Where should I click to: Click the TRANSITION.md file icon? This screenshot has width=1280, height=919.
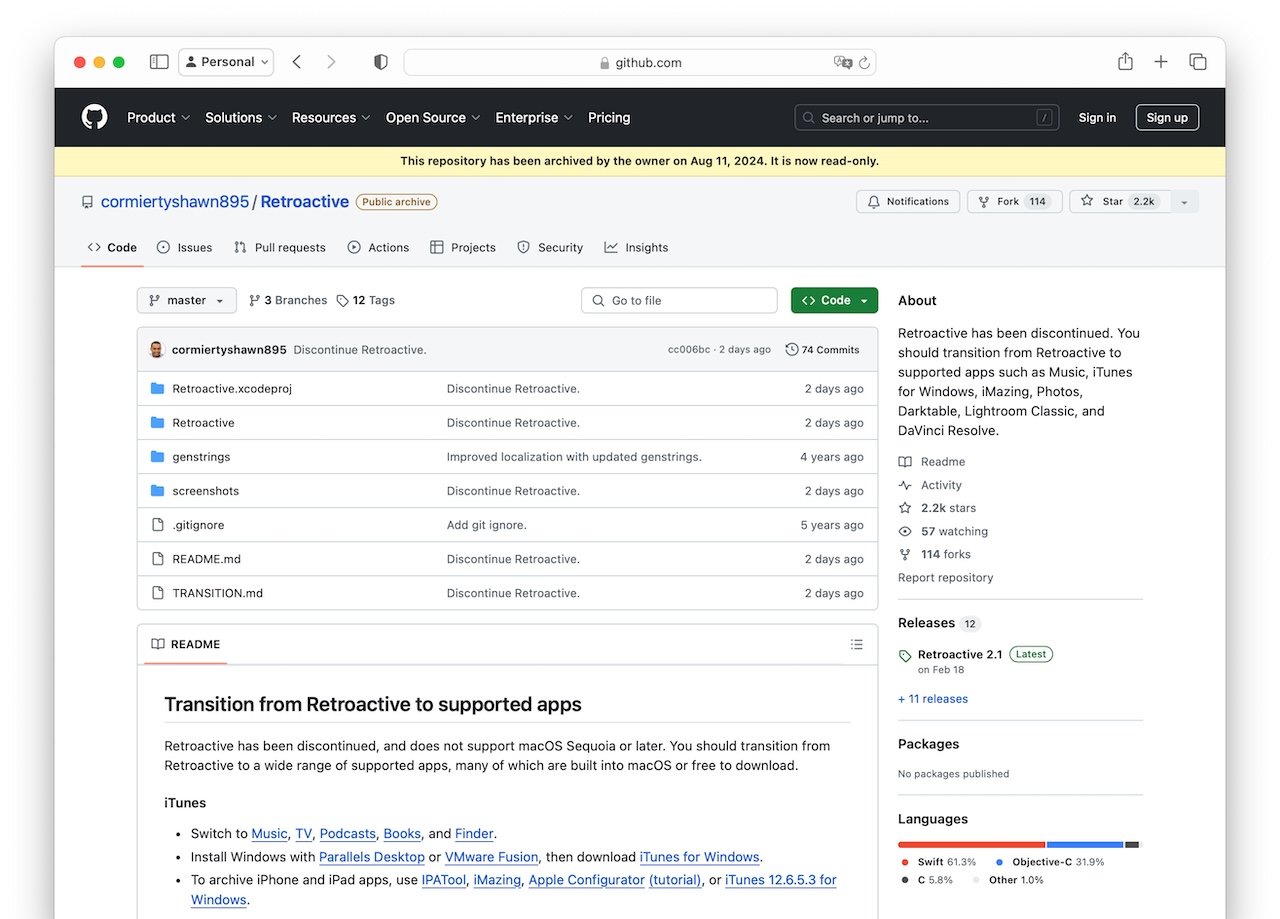(157, 592)
